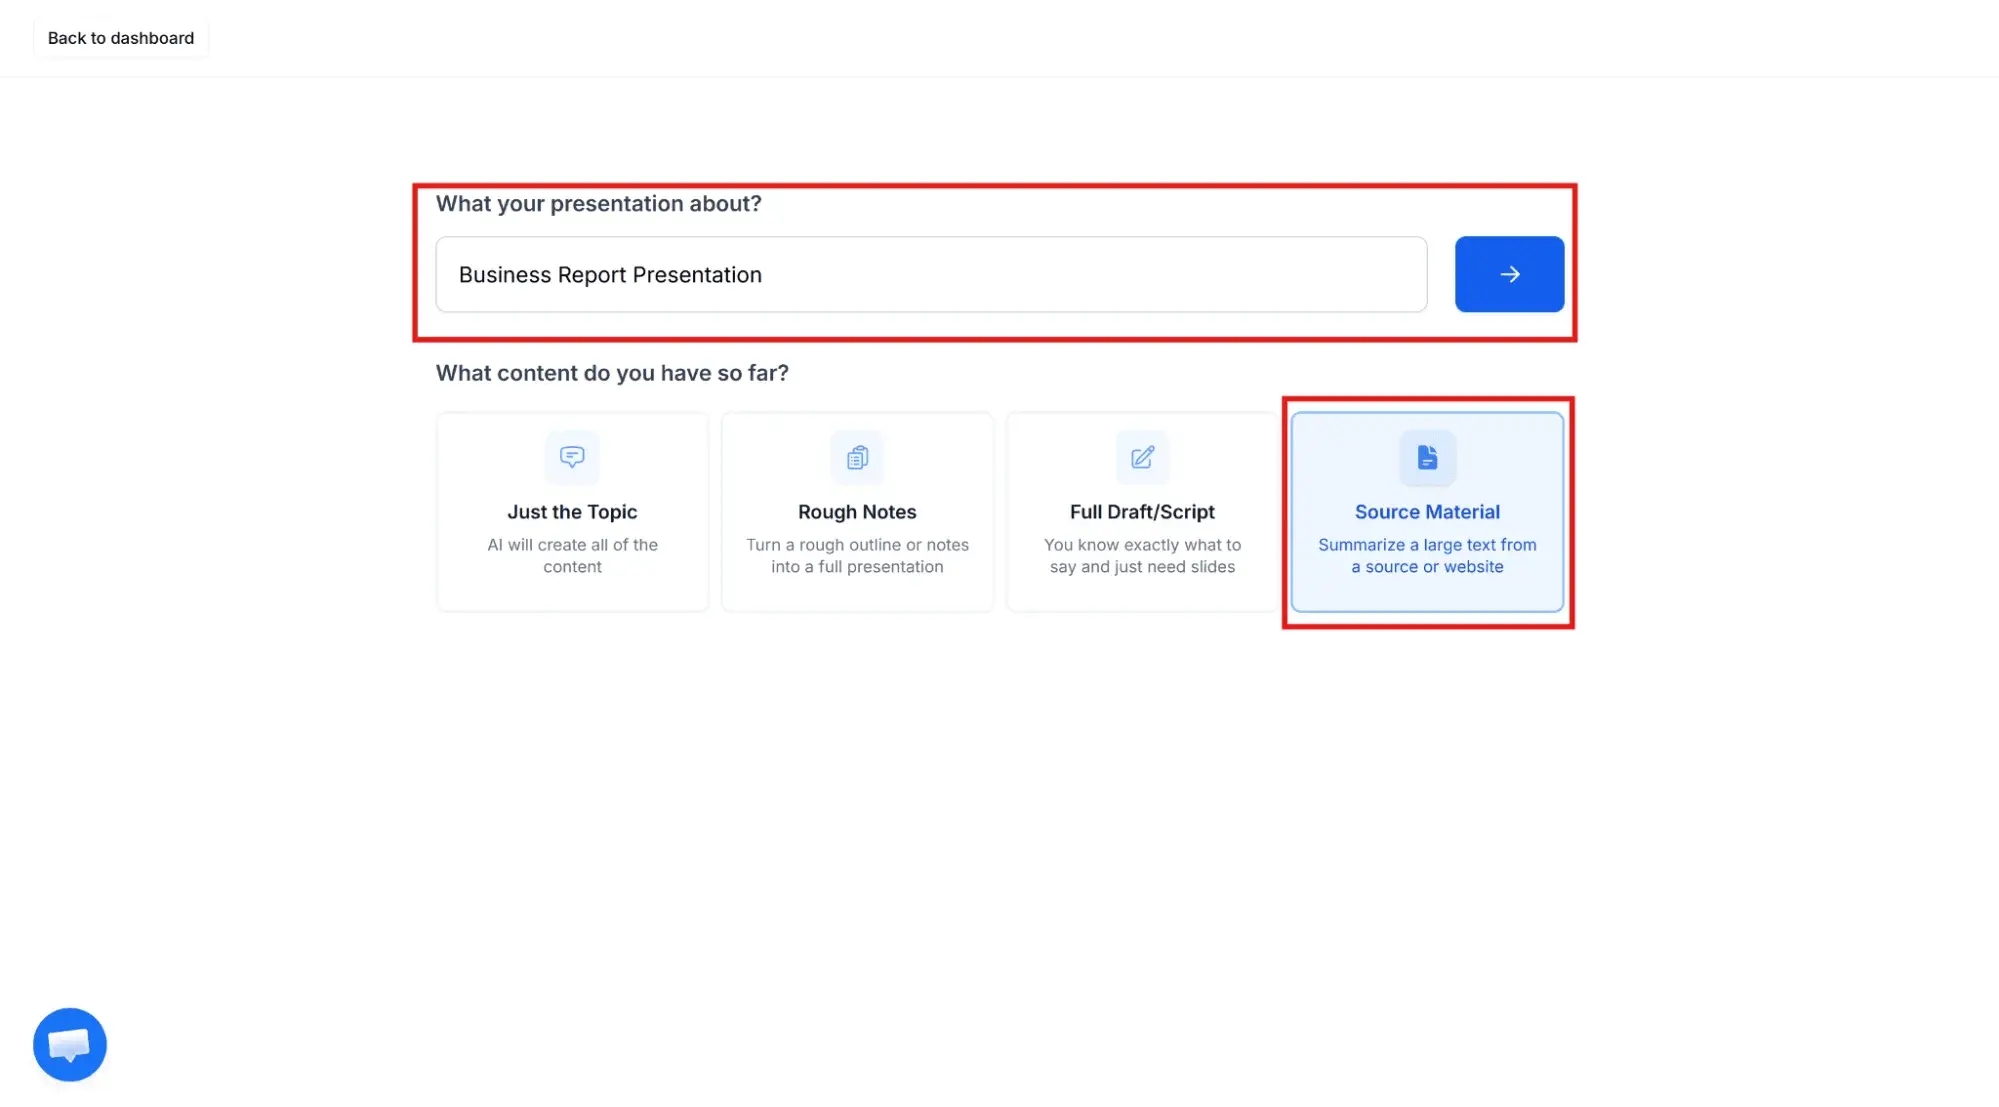This screenshot has height=1107, width=1999.
Task: Click 'You know exactly what to say' description
Action: (x=1142, y=556)
